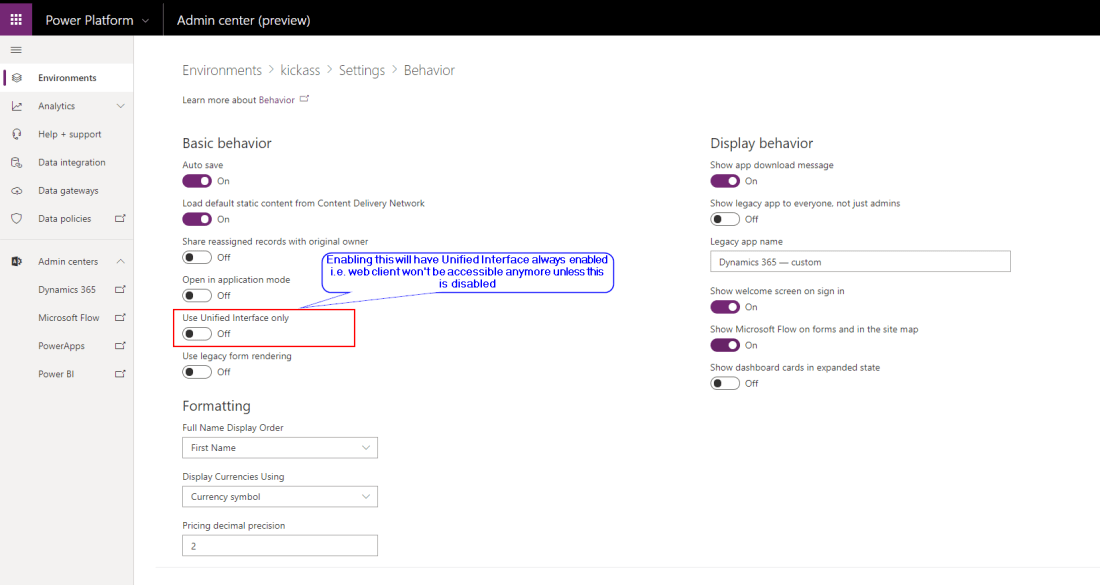Click the Behavior learn more link
Image resolution: width=1100 pixels, height=585 pixels.
coord(277,100)
